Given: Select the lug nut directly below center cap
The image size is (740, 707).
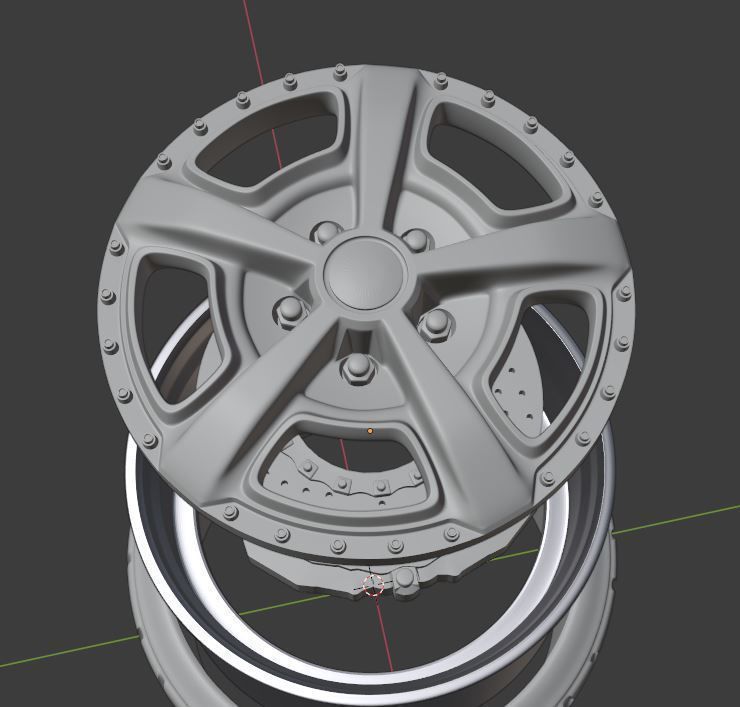Looking at the screenshot, I should (x=359, y=369).
